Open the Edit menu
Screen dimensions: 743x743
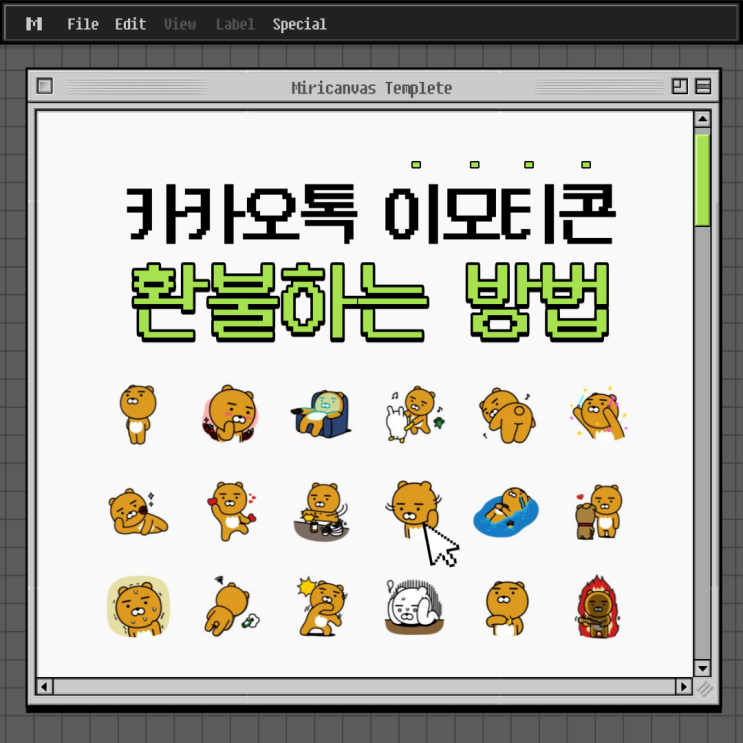tap(130, 24)
